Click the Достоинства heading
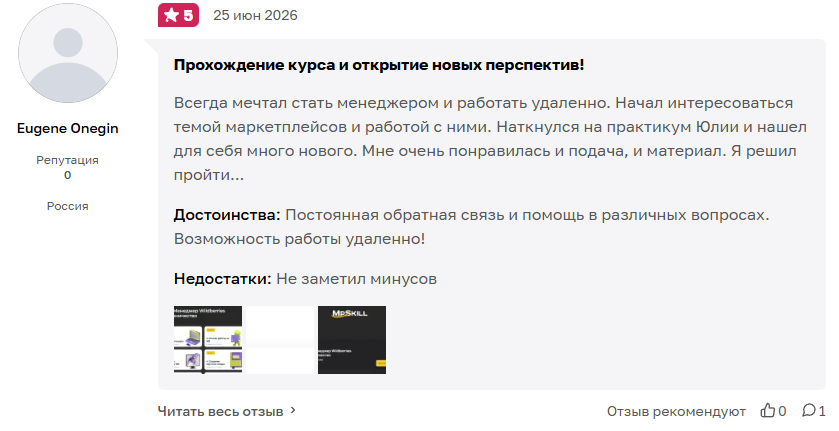839x431 pixels. (x=227, y=215)
